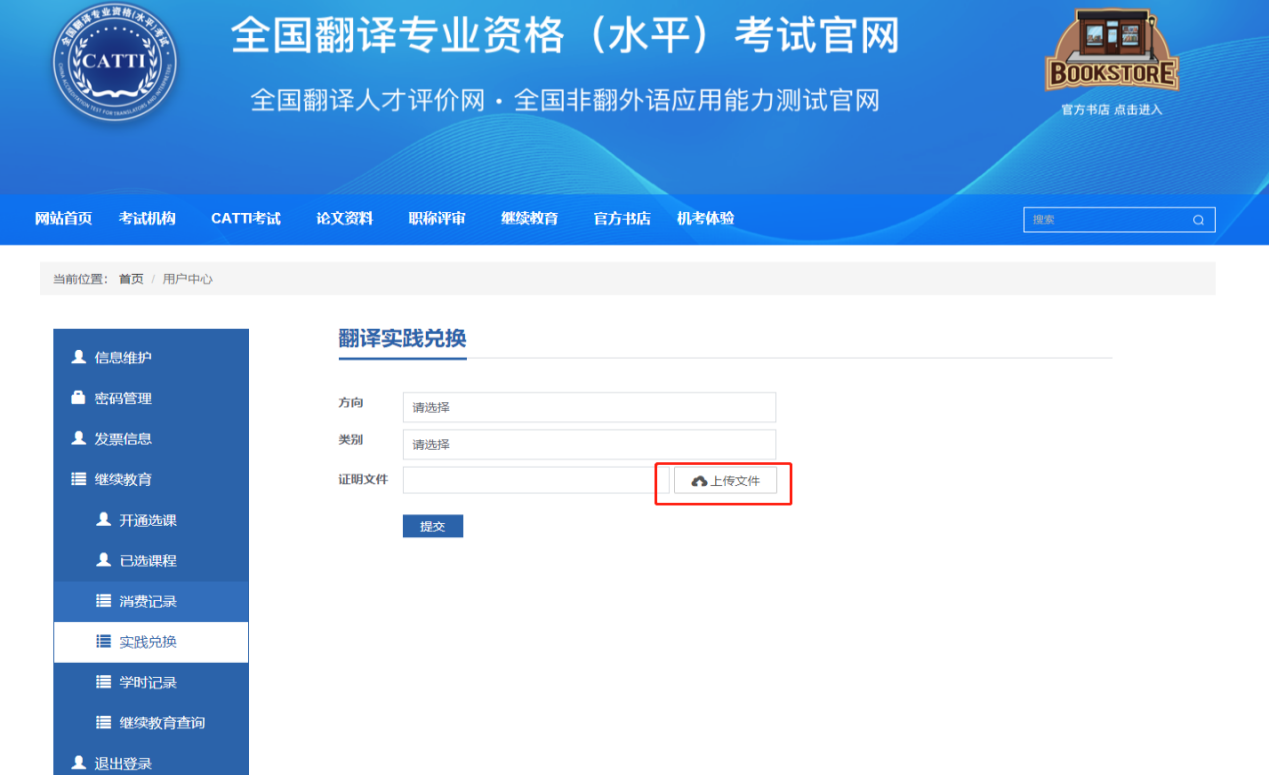The height and width of the screenshot is (775, 1269).
Task: Click the search magnifier icon
Action: coord(1198,220)
